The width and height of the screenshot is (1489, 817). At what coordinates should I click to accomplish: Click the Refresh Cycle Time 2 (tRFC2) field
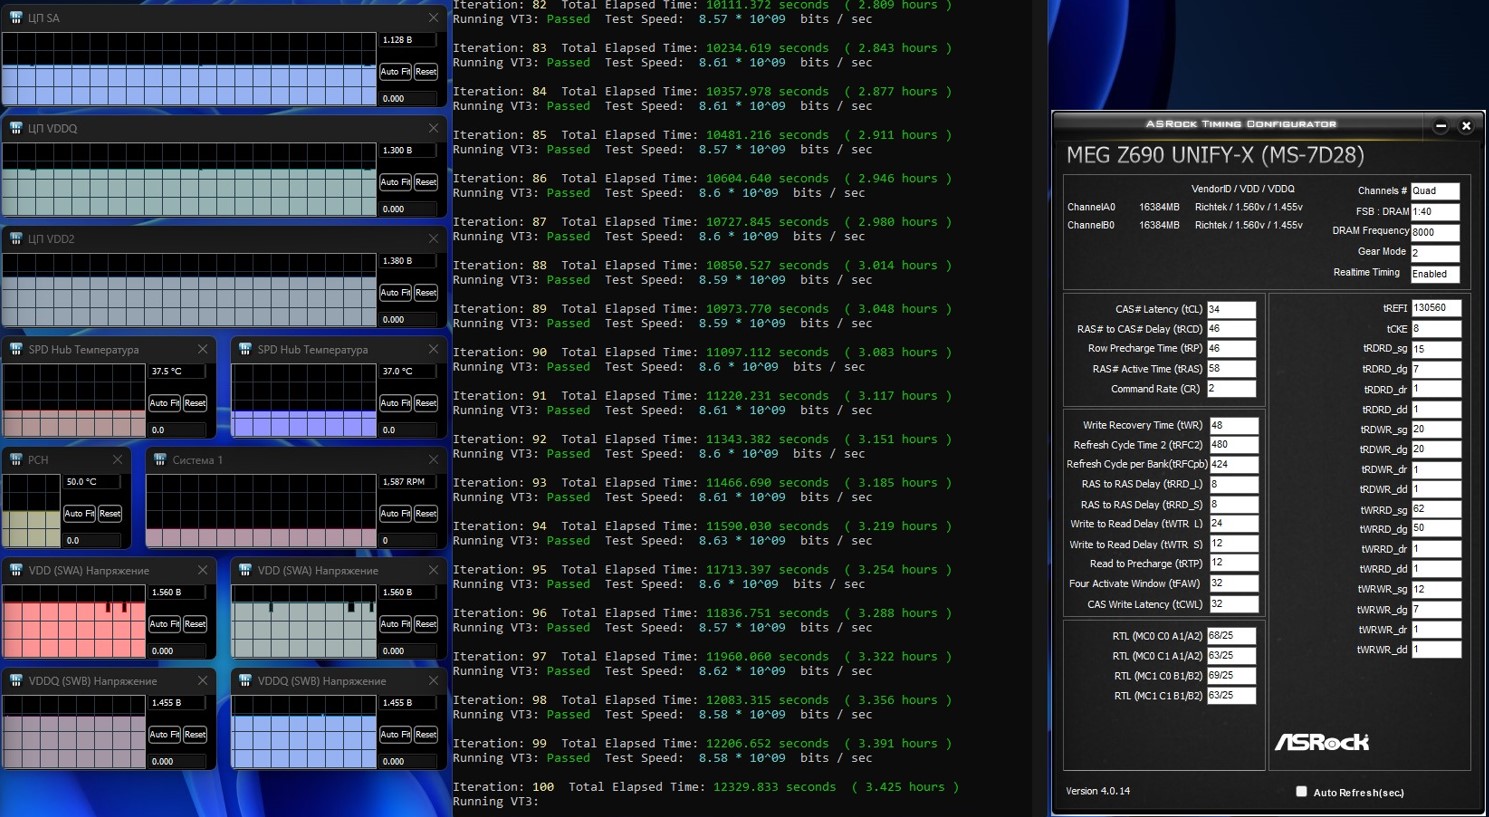[1234, 445]
